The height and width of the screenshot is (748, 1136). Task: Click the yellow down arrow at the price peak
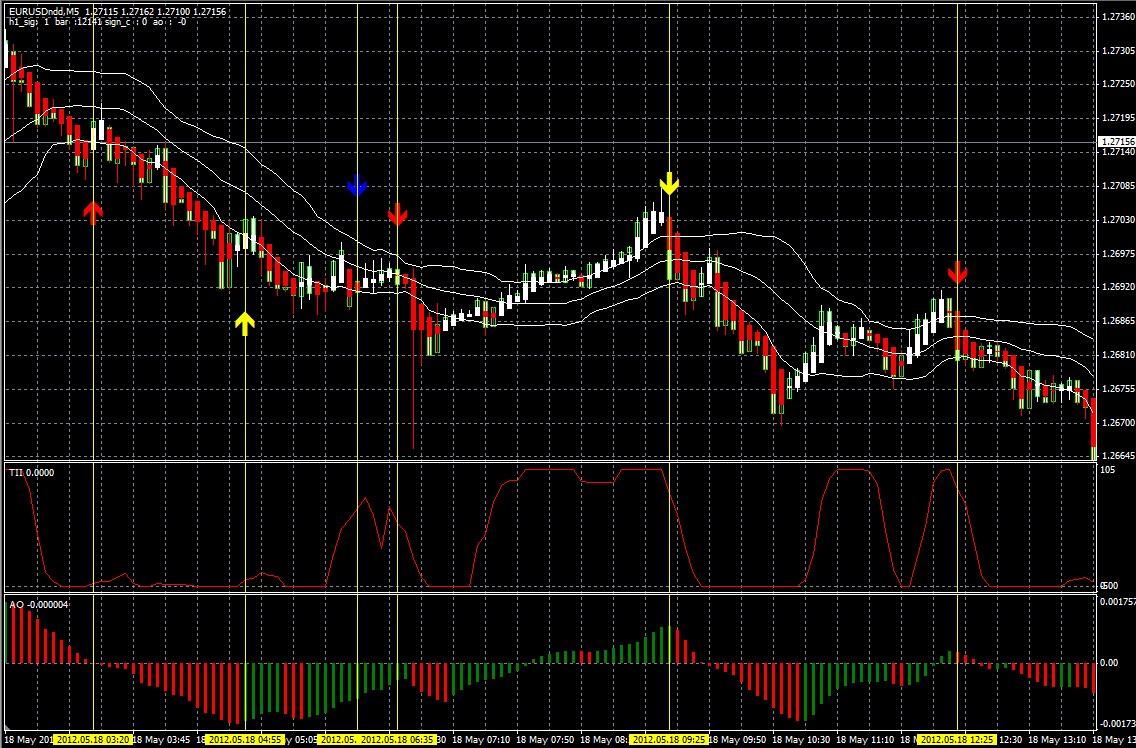669,183
